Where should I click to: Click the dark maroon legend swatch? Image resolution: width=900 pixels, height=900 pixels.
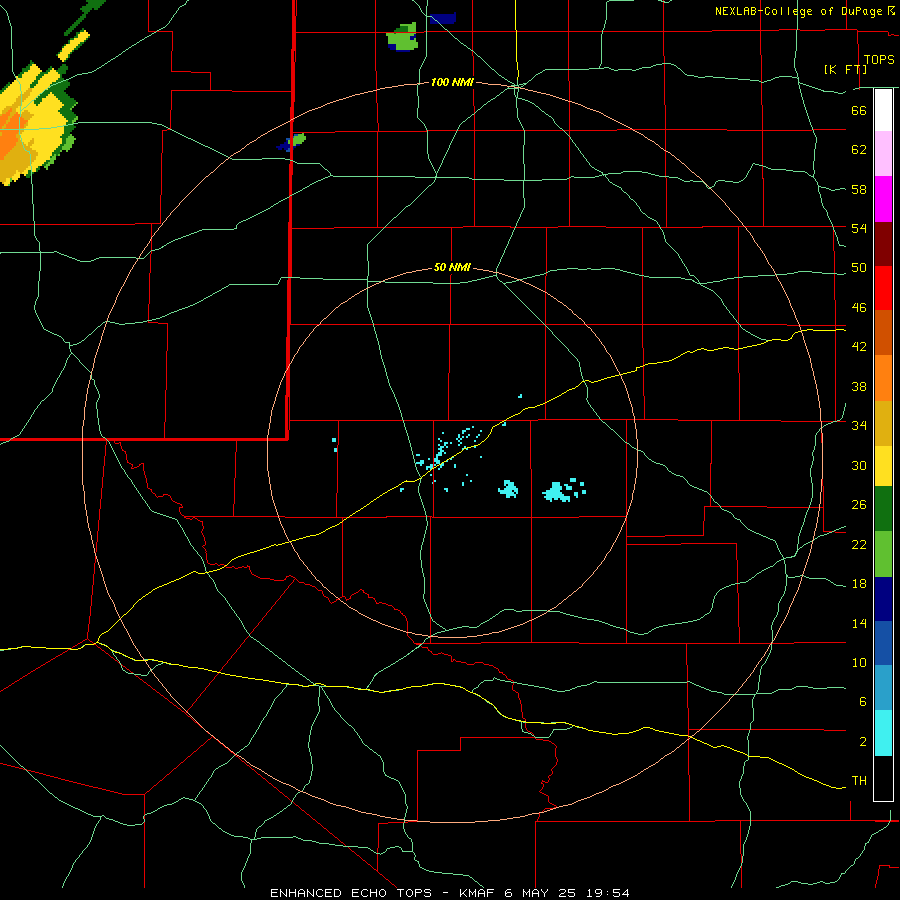(883, 243)
